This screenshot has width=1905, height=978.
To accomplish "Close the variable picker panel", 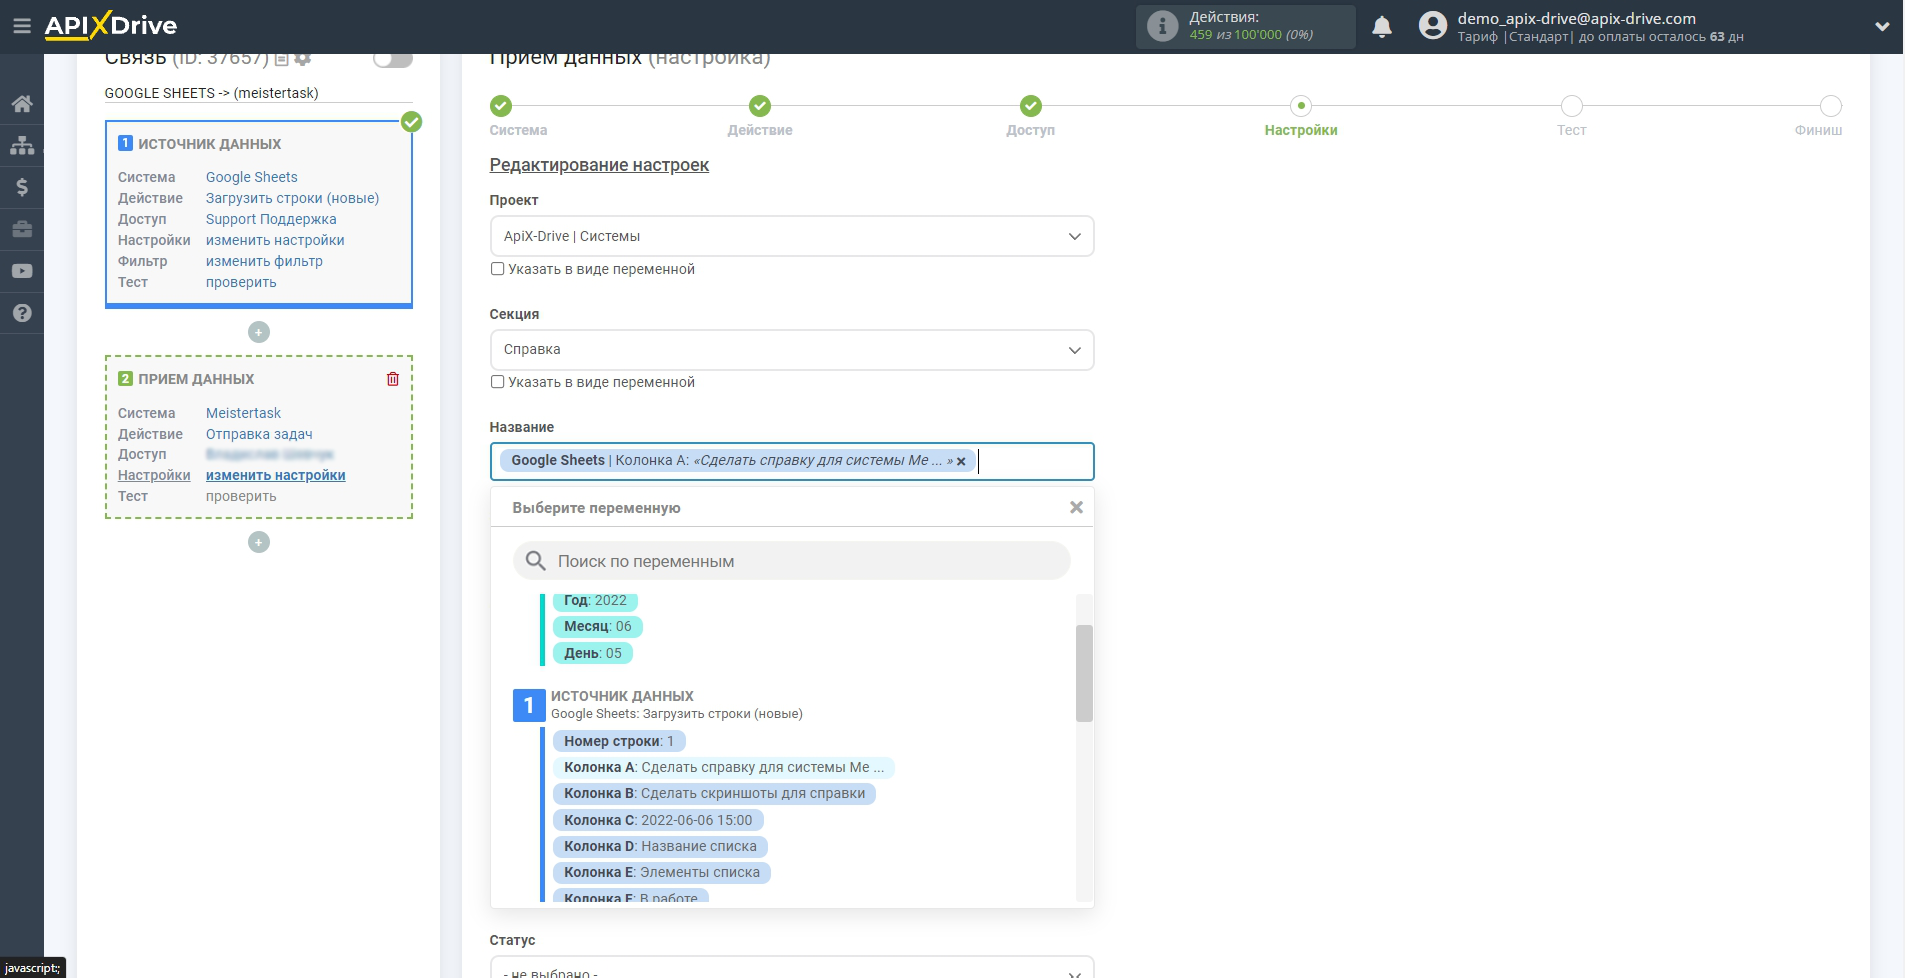I will (1076, 507).
